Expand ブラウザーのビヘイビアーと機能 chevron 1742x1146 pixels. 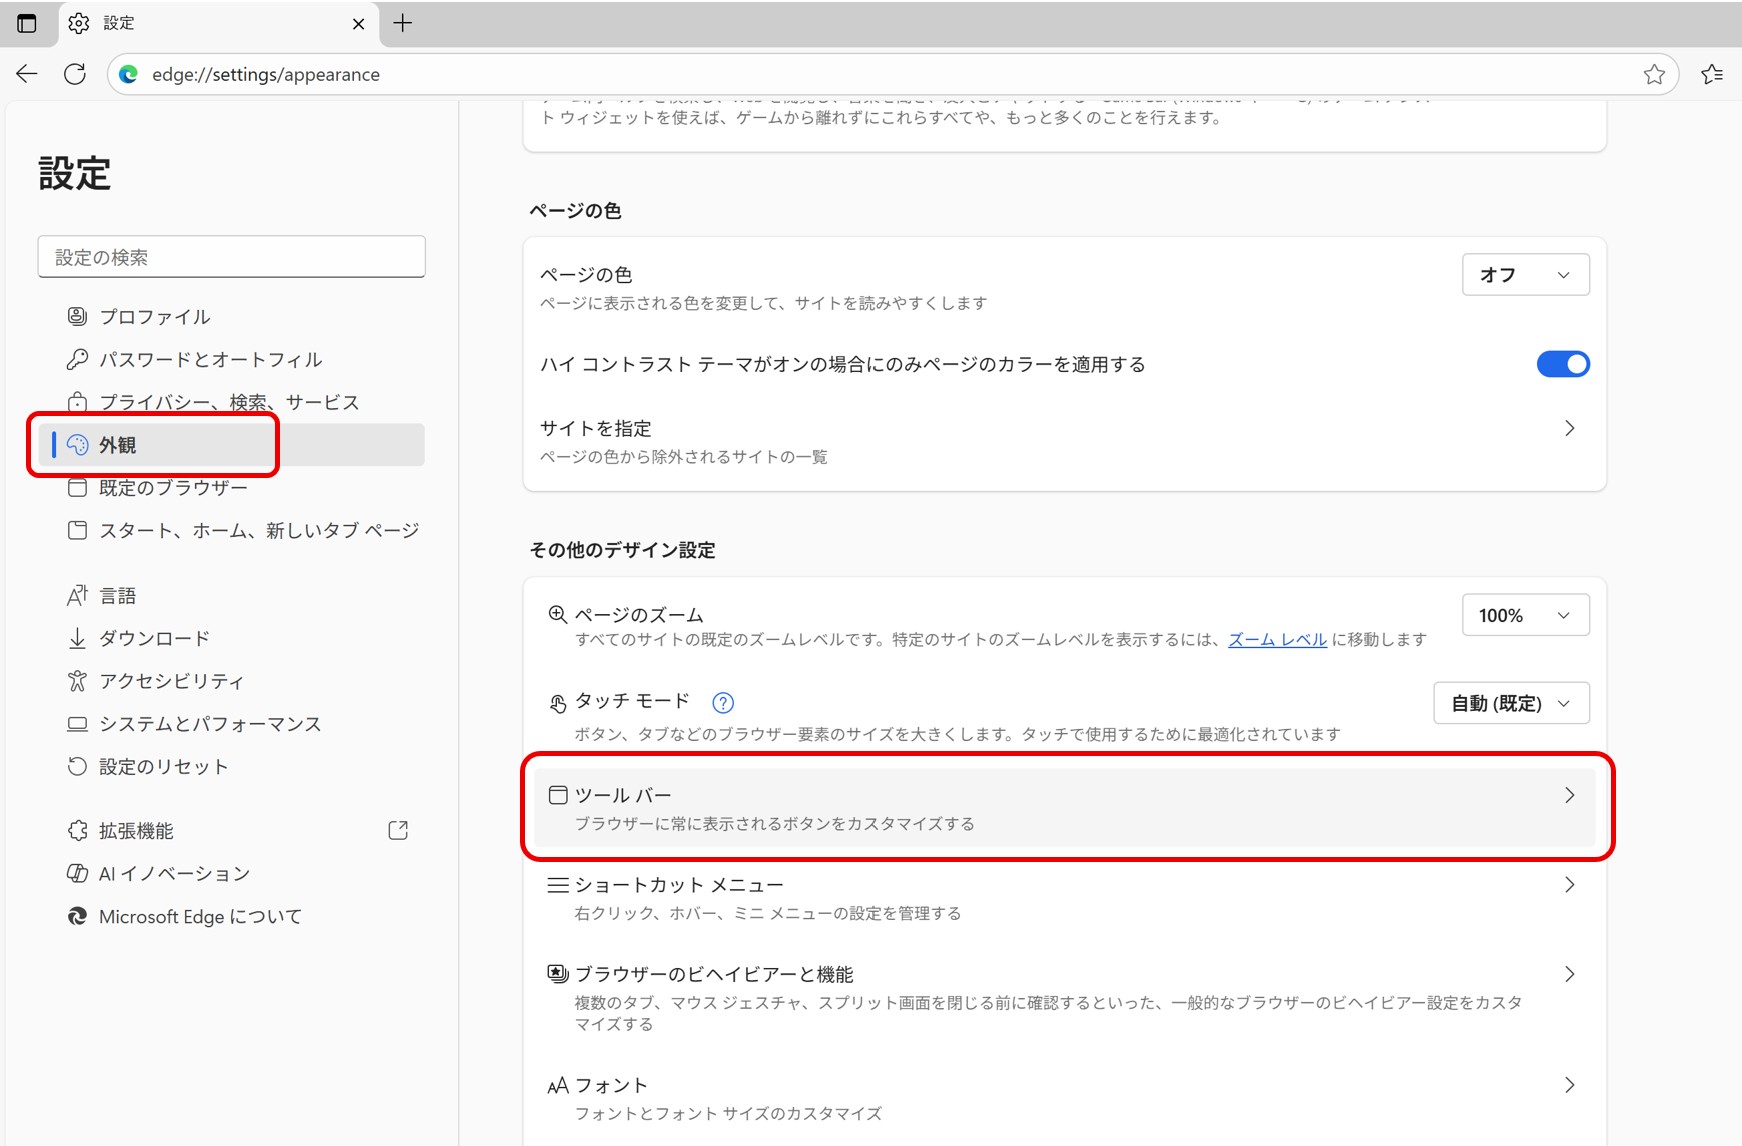pos(1569,974)
